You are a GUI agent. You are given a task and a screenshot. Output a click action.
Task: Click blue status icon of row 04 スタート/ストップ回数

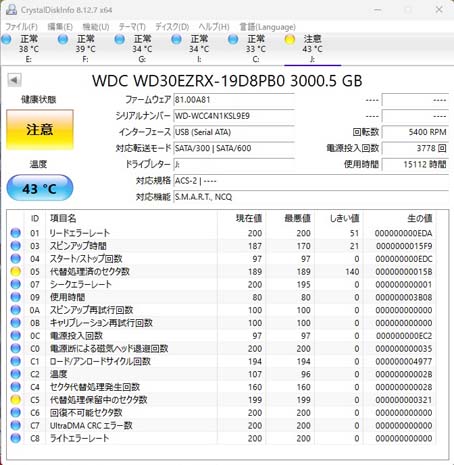pos(16,259)
